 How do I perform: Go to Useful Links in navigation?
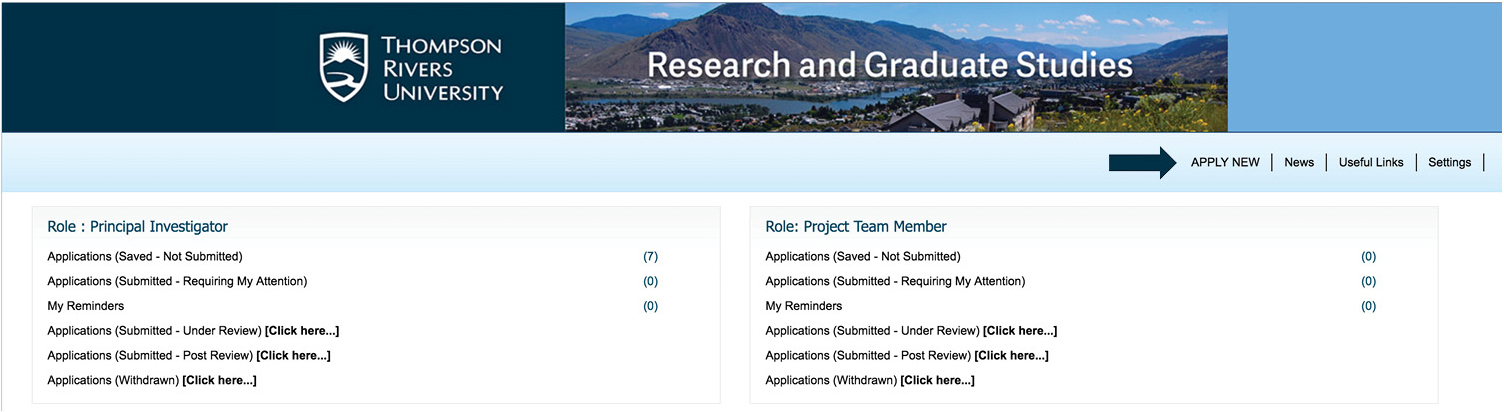1371,162
